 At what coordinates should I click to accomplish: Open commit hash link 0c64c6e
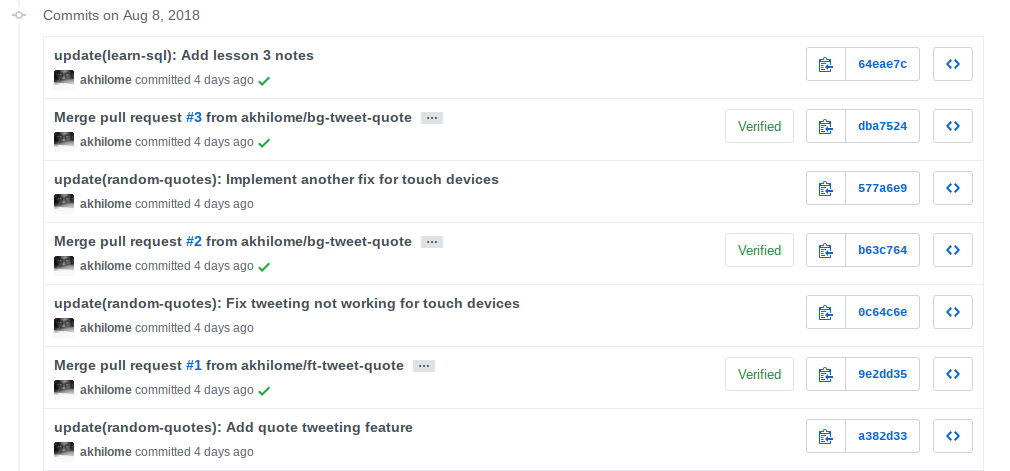882,313
